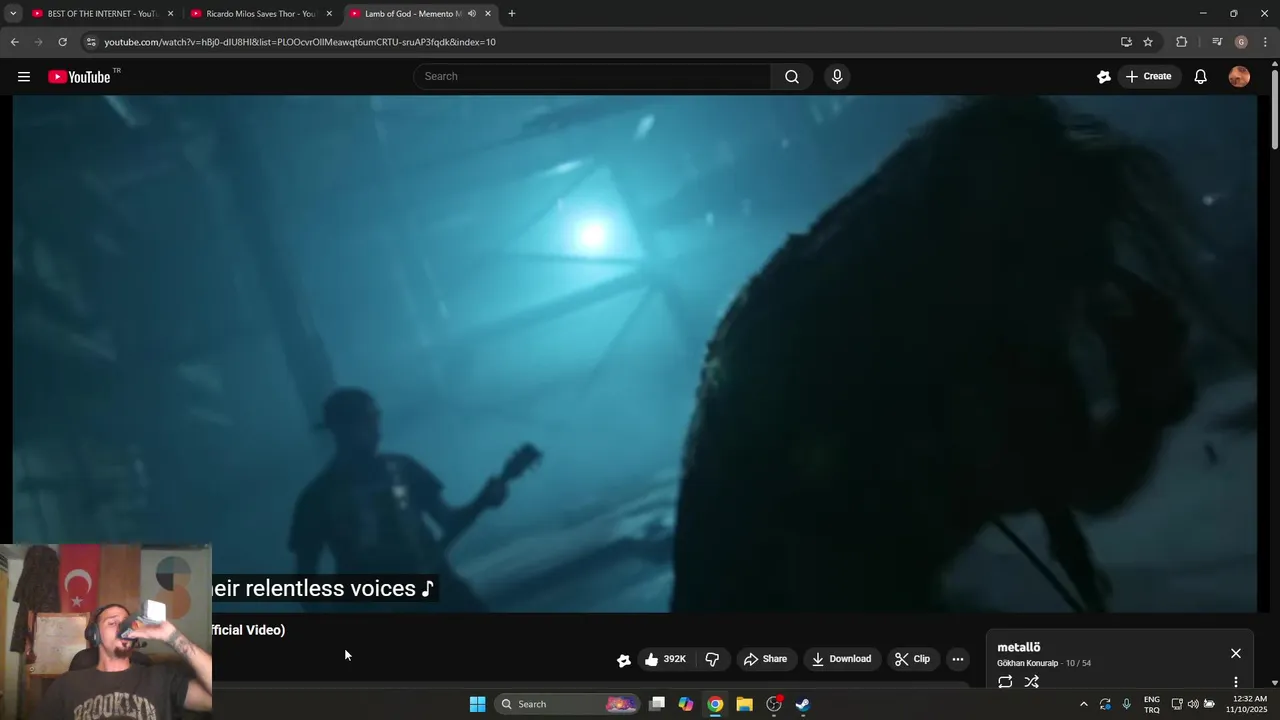1280x720 pixels.
Task: Close the Lamb of God tab
Action: [488, 14]
